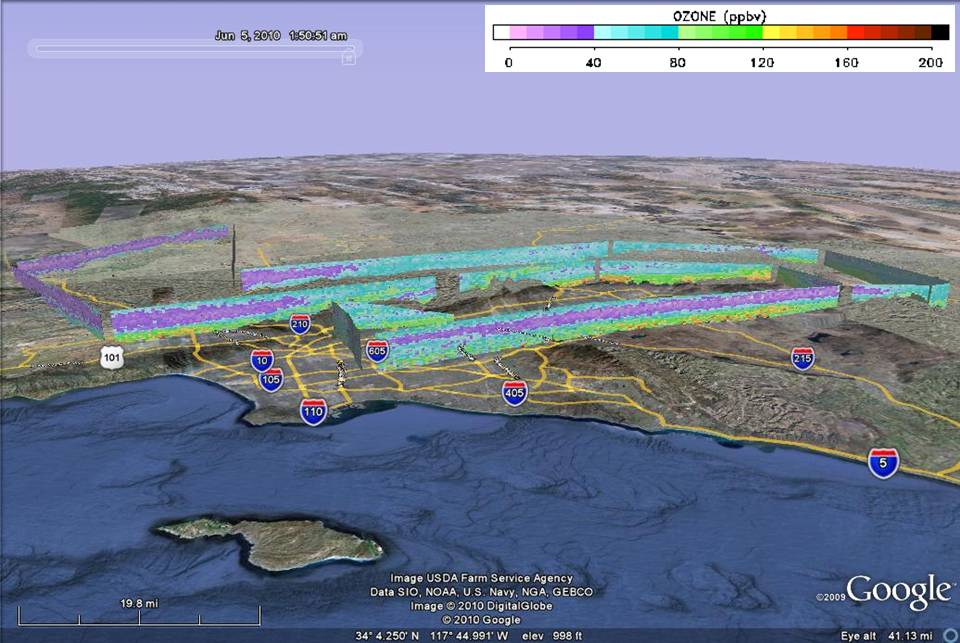Click the 19.8 mi scale legend
The height and width of the screenshot is (643, 960).
coord(139,612)
